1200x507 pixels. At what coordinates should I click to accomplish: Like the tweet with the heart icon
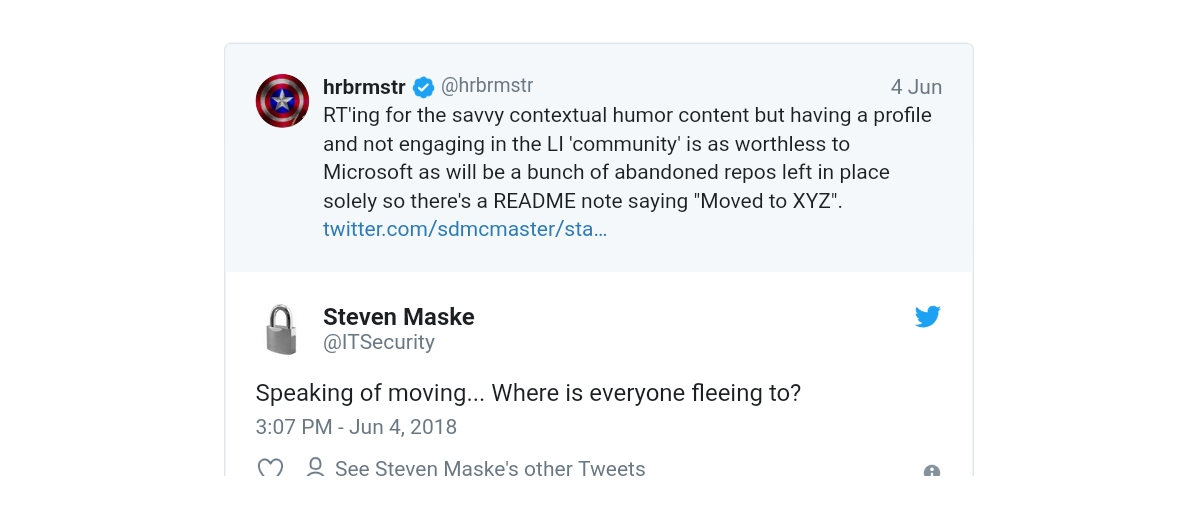(x=270, y=468)
